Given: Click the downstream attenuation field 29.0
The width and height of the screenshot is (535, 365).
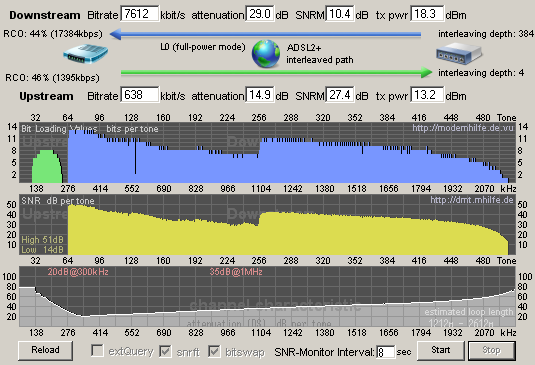Looking at the screenshot, I should pos(260,14).
